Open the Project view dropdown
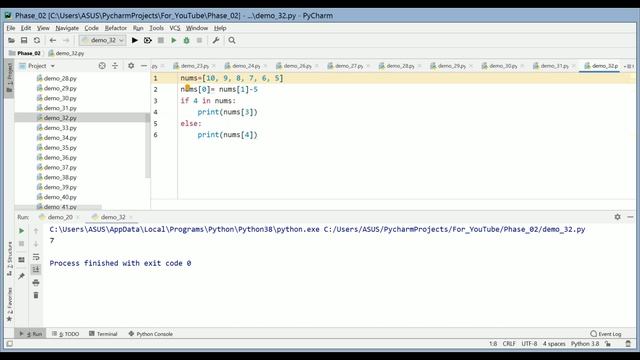 tap(37, 66)
